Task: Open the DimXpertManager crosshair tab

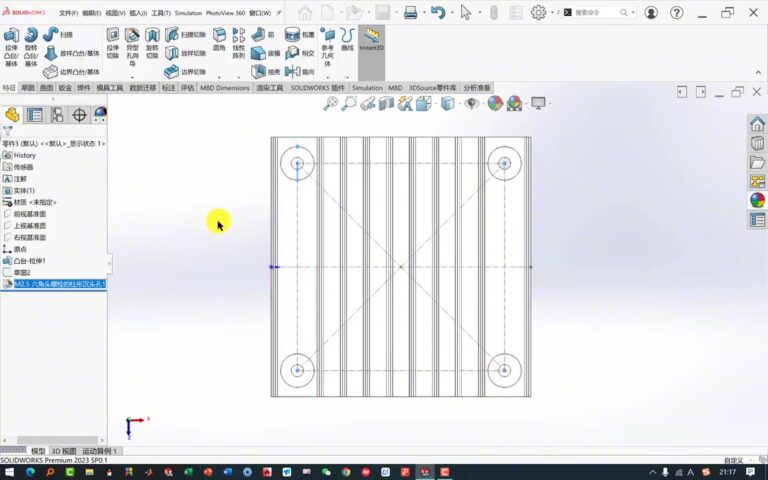Action: coord(79,115)
